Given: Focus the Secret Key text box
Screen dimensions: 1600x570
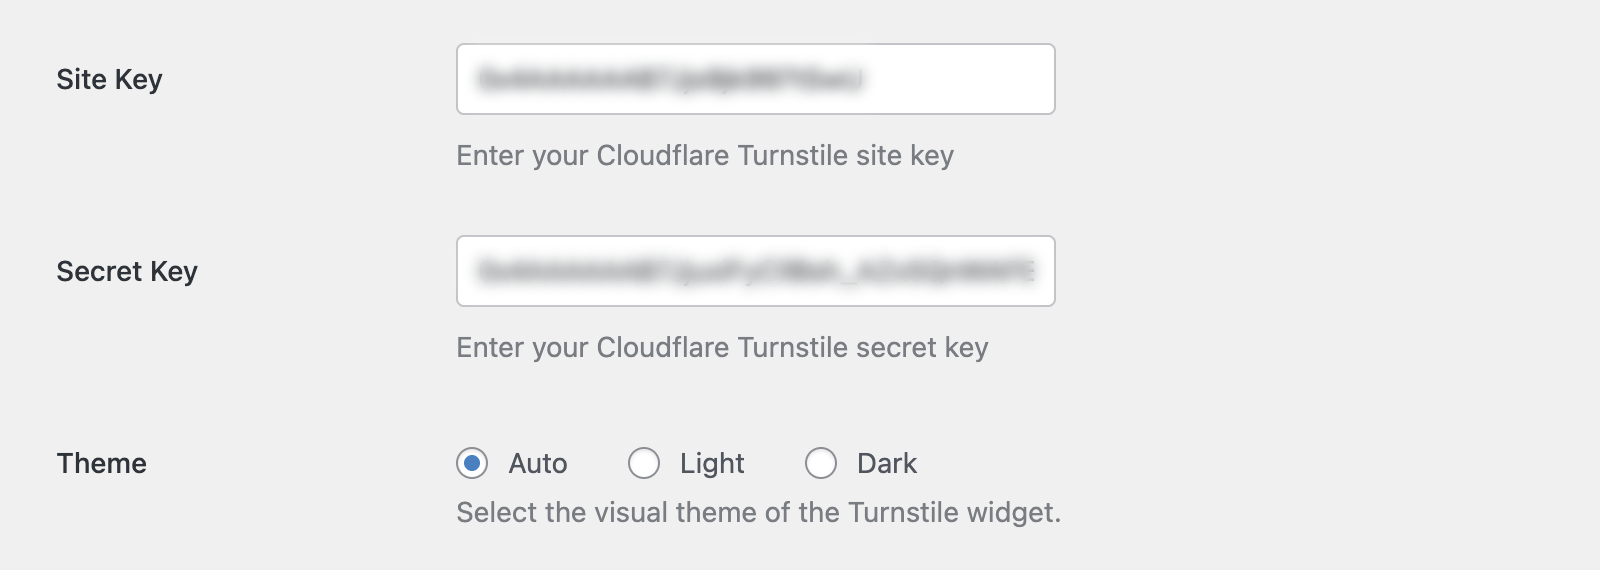Looking at the screenshot, I should (x=755, y=271).
